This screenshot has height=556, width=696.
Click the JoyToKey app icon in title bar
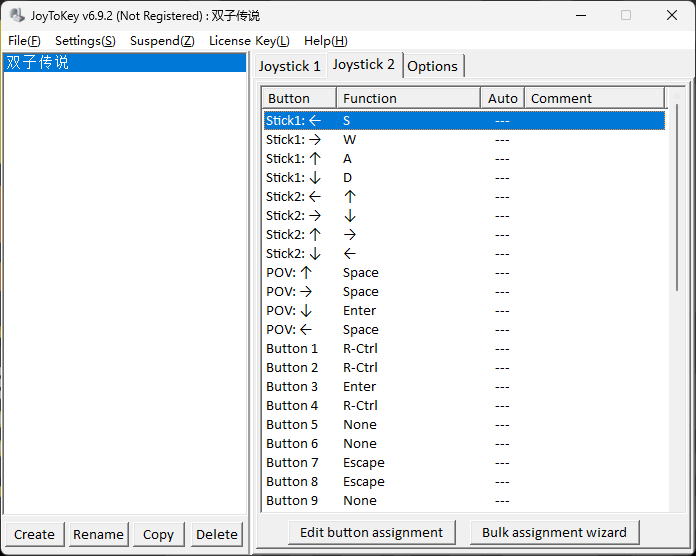(x=17, y=15)
